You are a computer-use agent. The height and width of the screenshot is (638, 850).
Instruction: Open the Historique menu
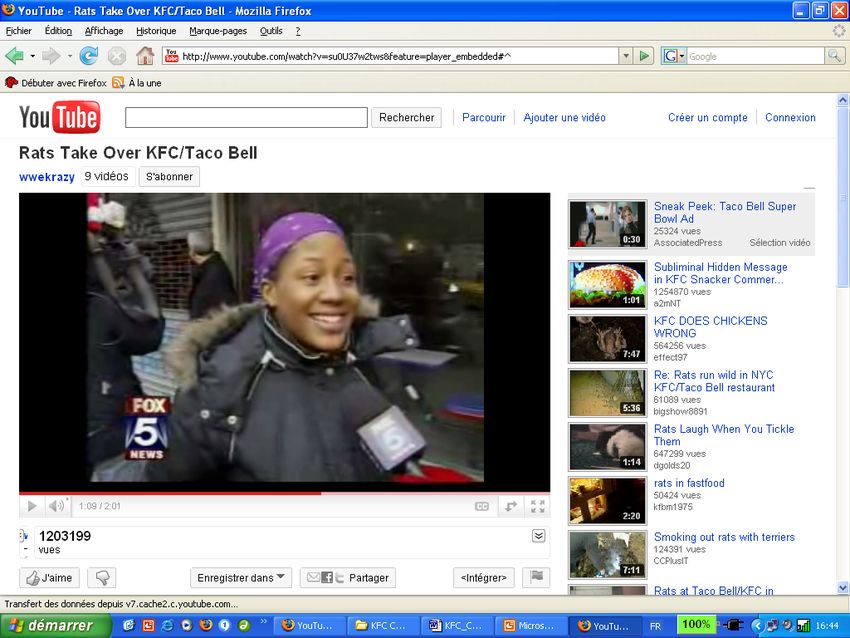156,31
